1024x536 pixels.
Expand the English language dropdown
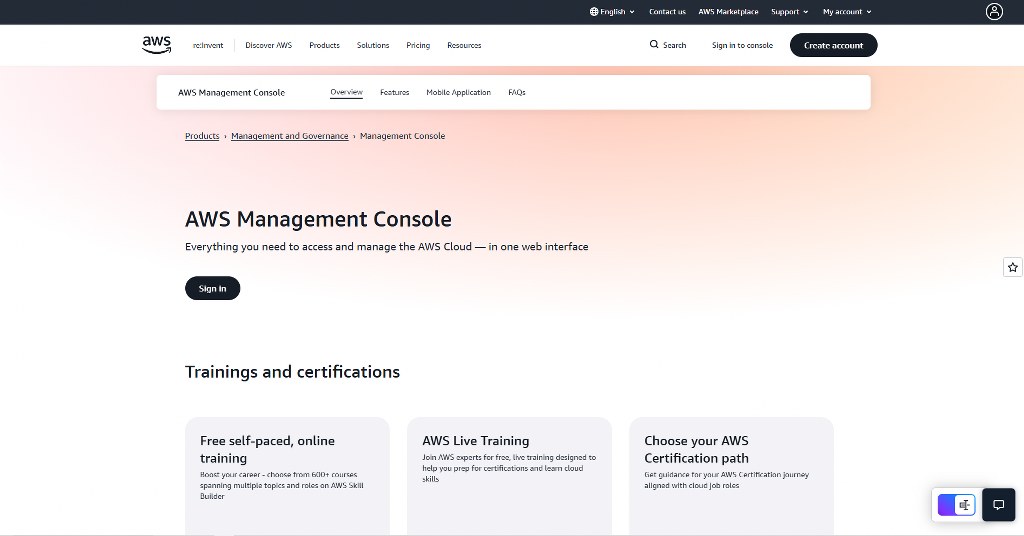(x=612, y=12)
